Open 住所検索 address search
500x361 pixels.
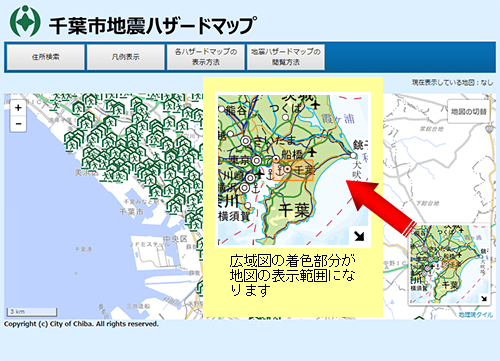click(x=46, y=57)
